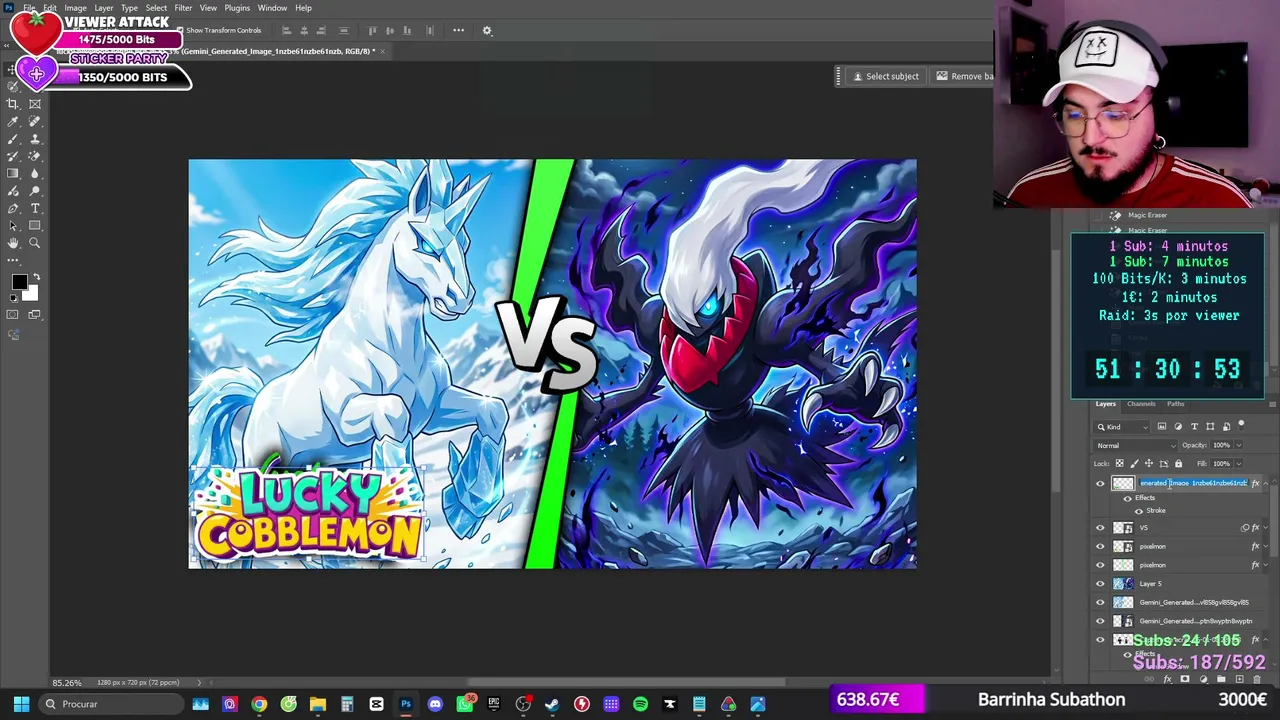This screenshot has width=1280, height=720.
Task: Lock layer position
Action: point(1148,463)
